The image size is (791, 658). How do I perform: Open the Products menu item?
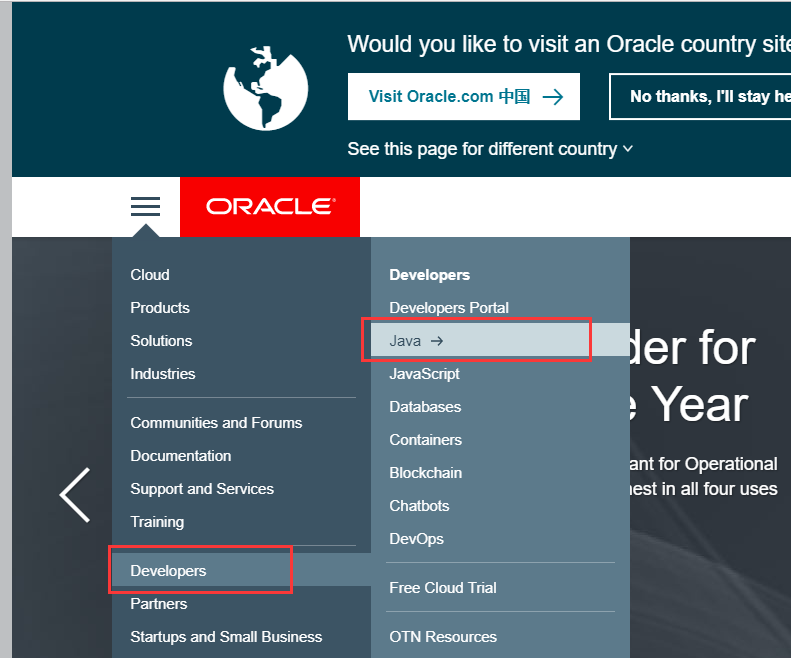pyautogui.click(x=160, y=308)
